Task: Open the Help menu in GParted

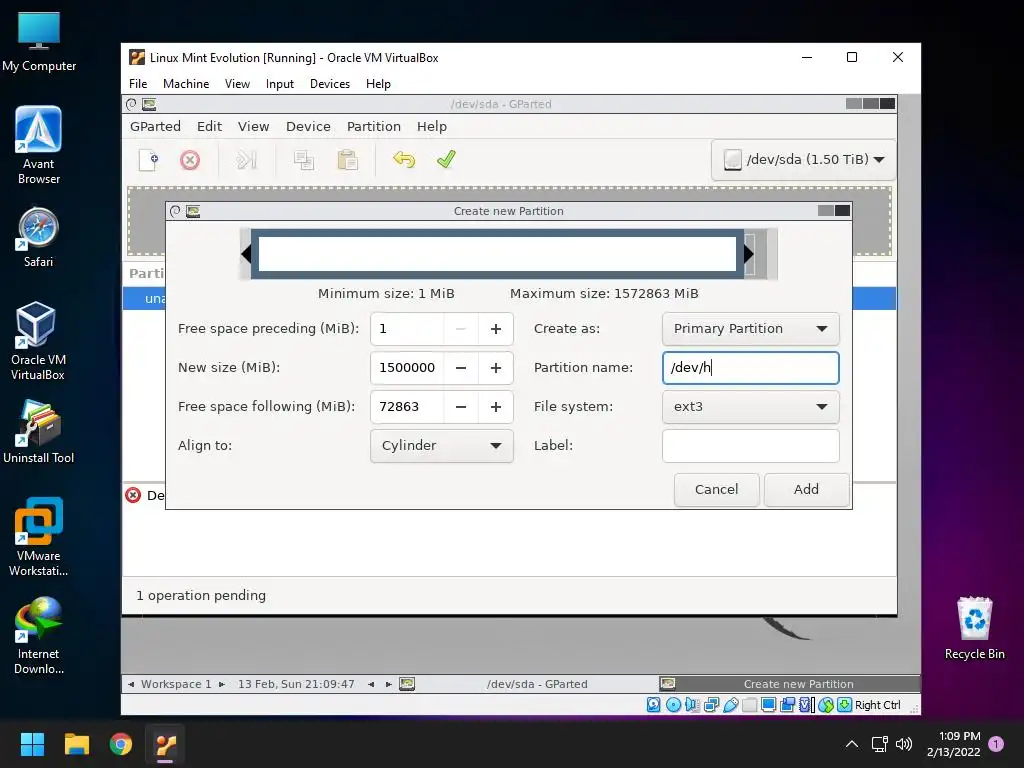Action: [x=432, y=127]
